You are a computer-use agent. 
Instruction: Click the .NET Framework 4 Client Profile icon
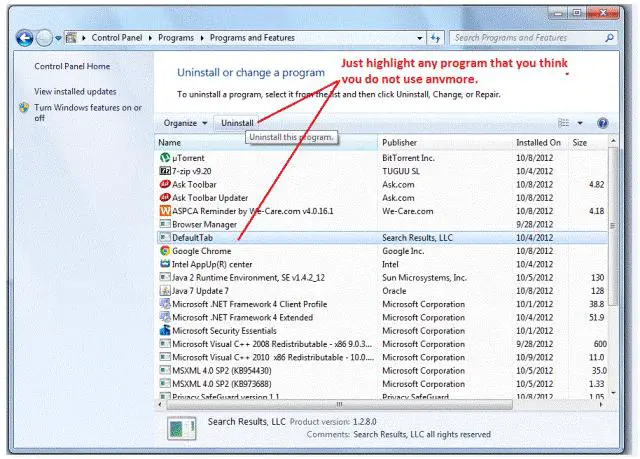pyautogui.click(x=165, y=304)
